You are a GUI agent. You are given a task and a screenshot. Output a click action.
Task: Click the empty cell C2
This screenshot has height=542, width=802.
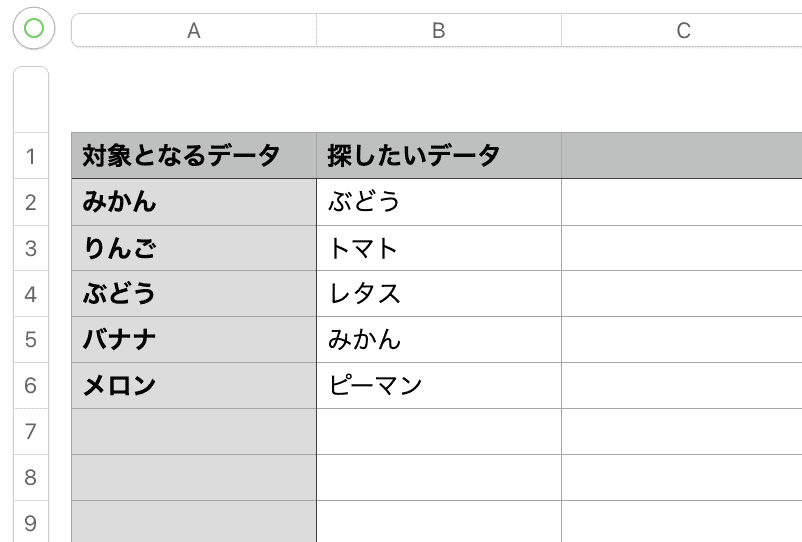682,202
